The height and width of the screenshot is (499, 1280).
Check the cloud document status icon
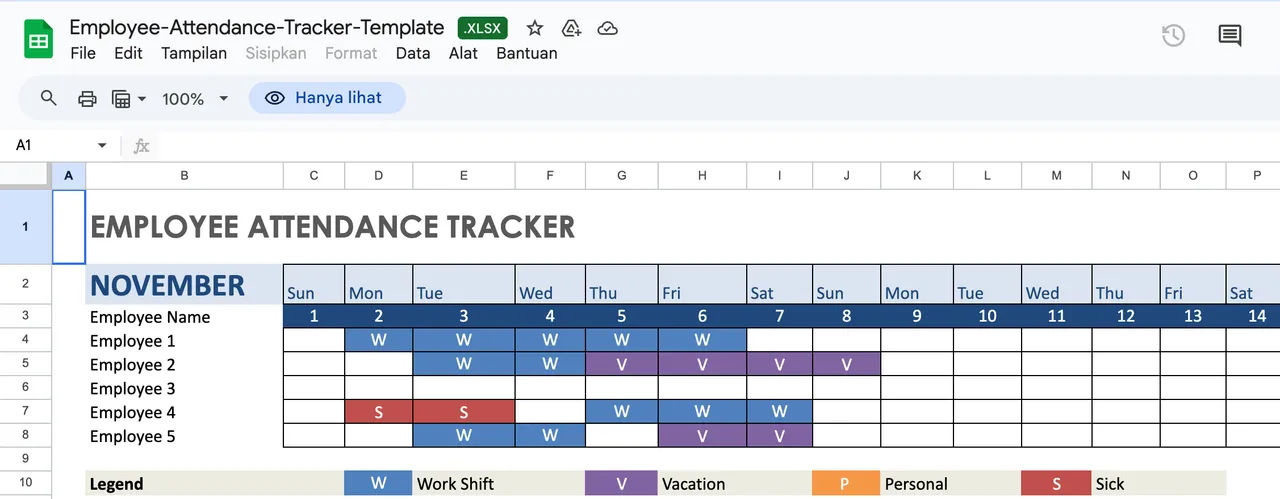point(607,28)
